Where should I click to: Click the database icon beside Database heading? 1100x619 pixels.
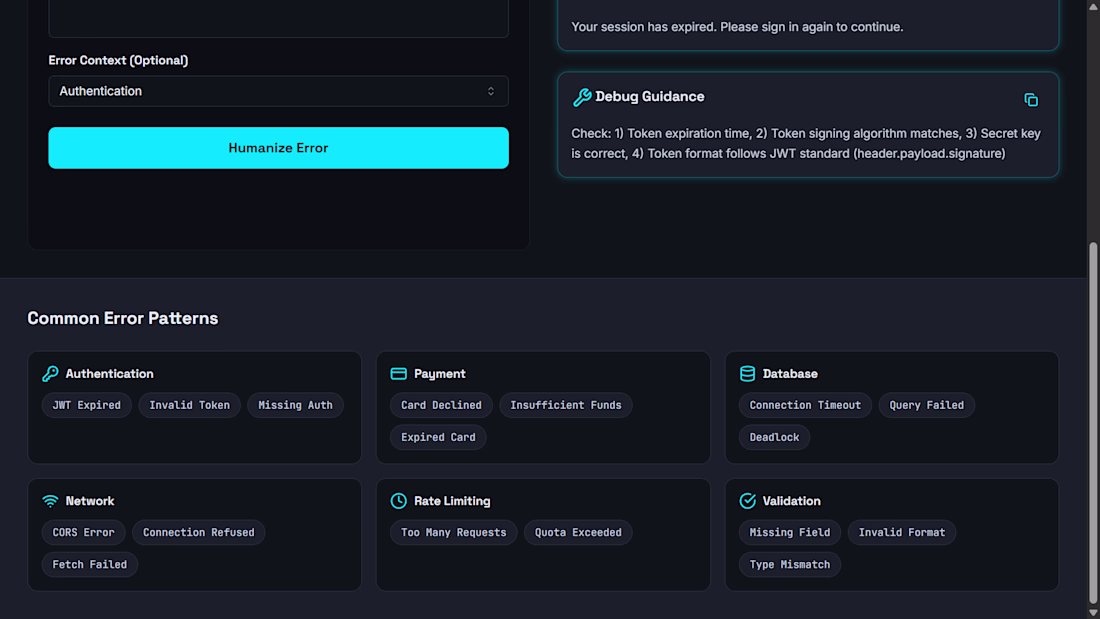(747, 374)
